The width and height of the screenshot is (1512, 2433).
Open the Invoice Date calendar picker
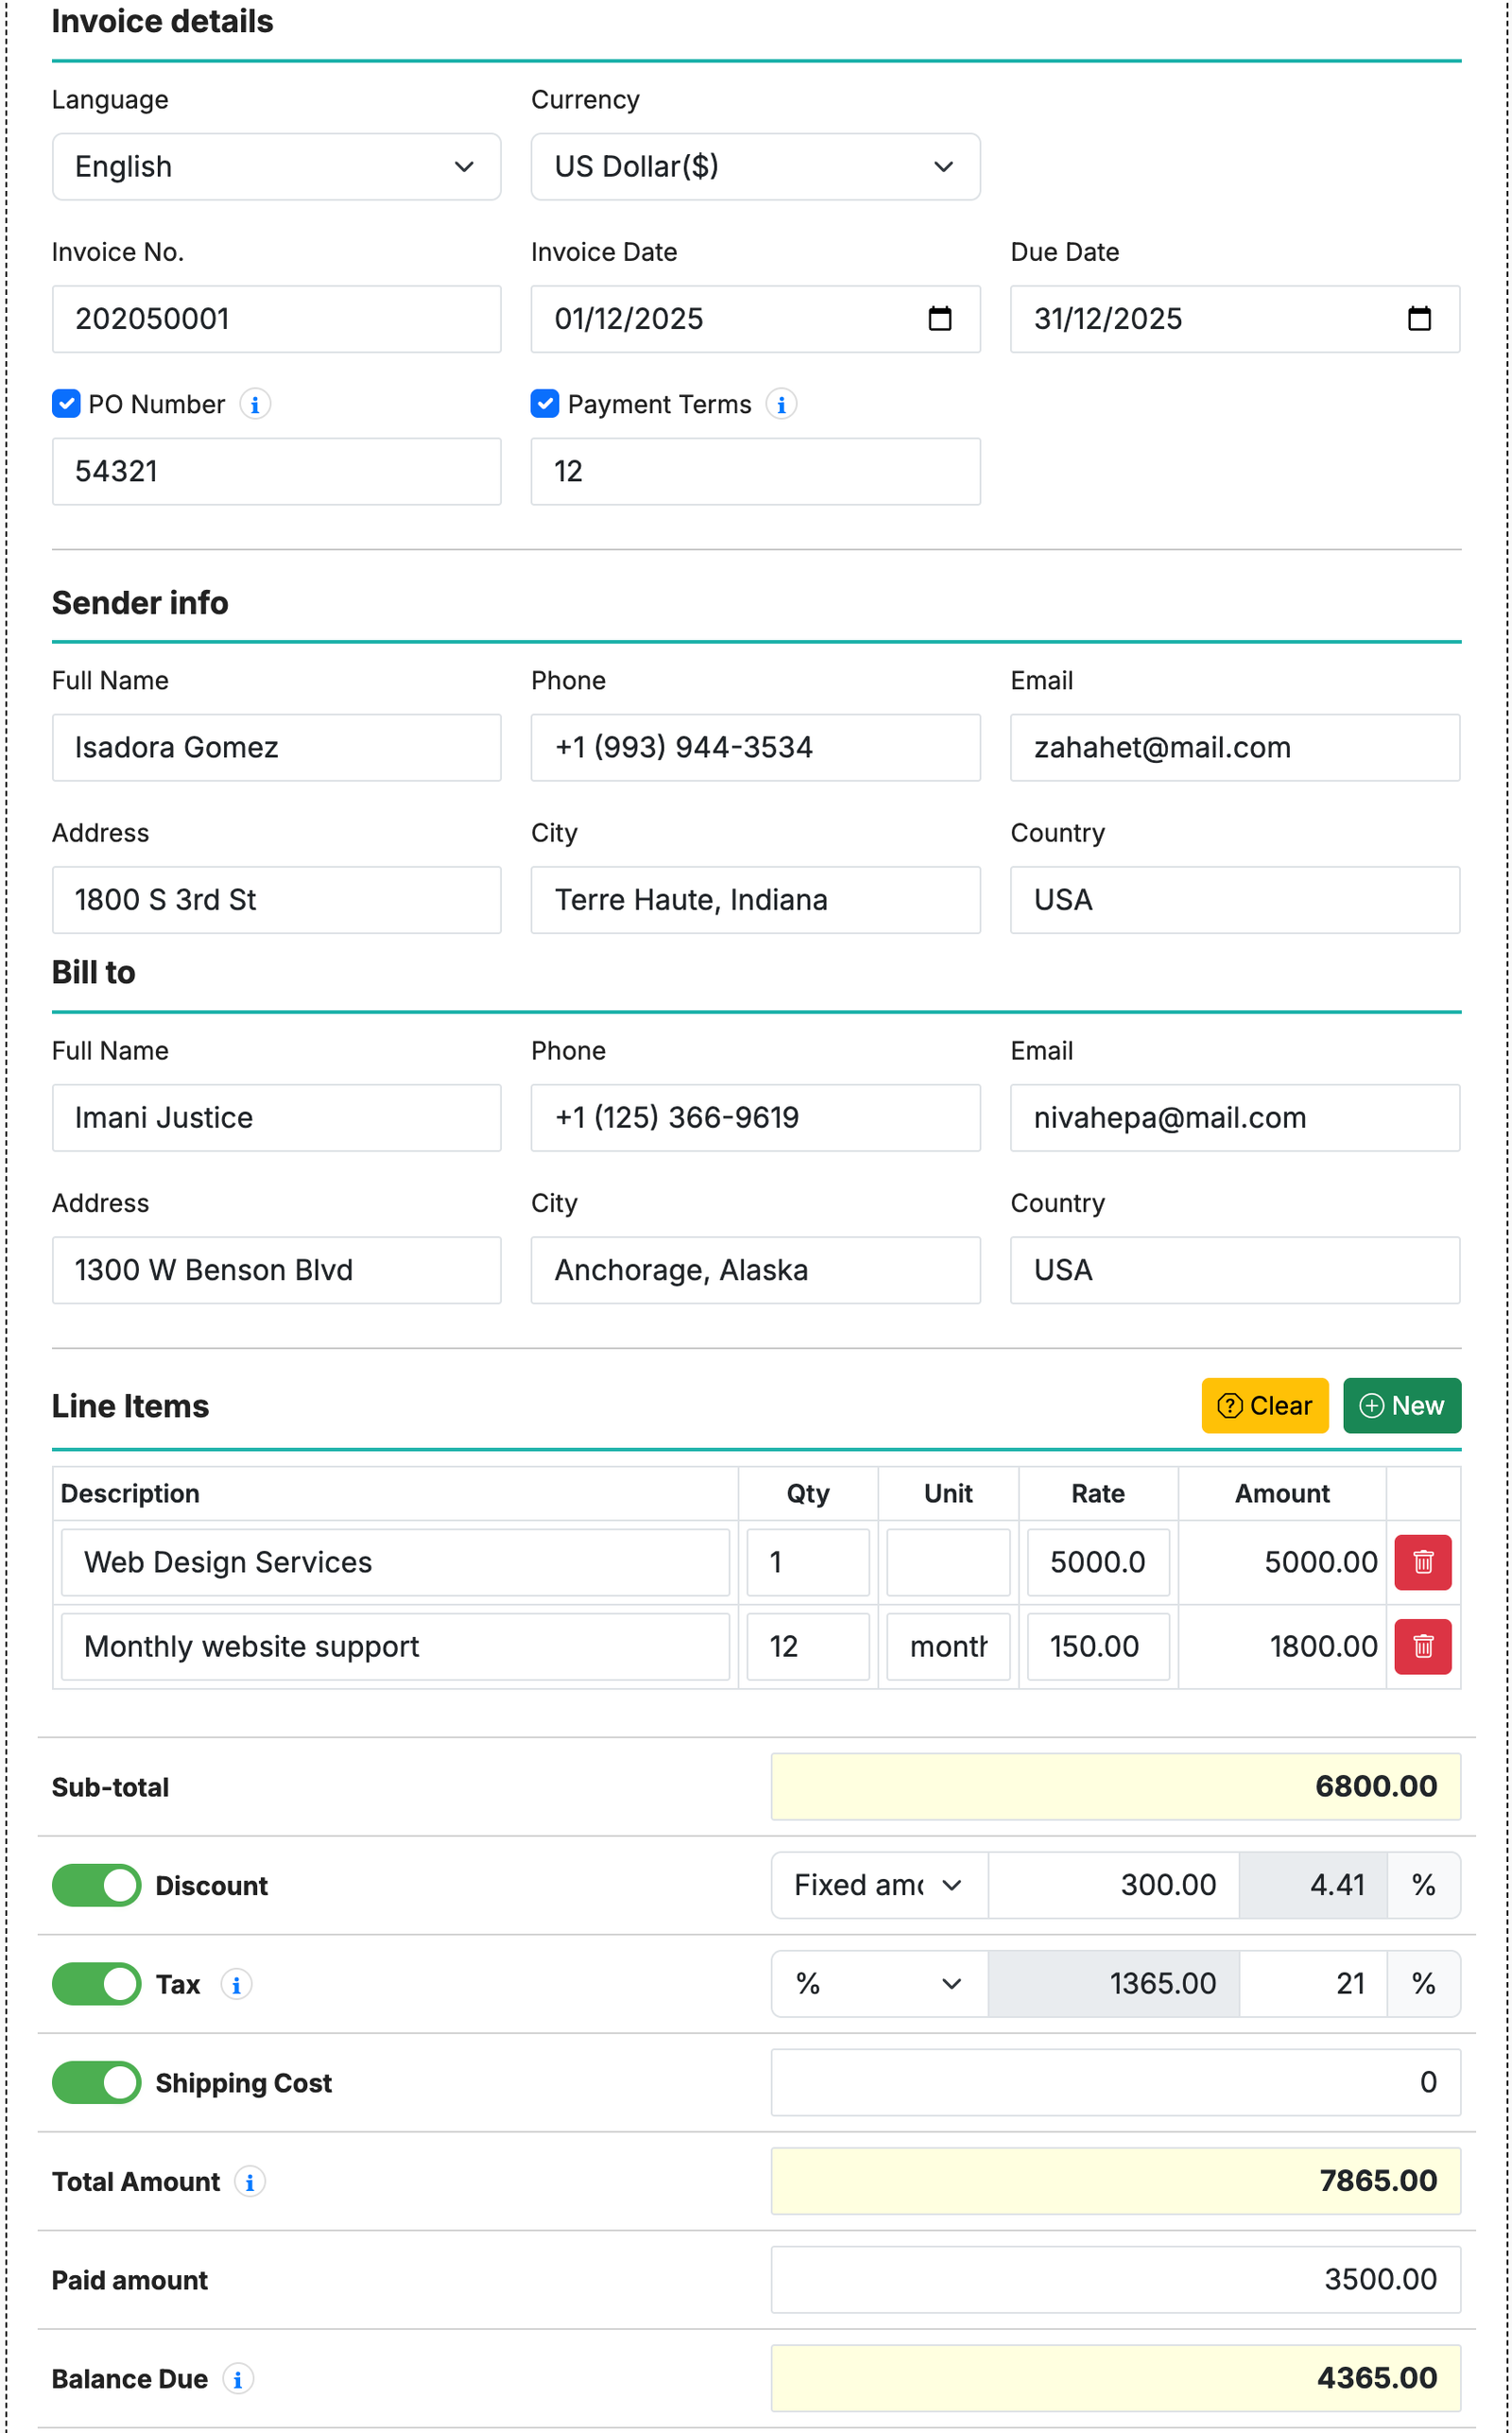tap(939, 319)
